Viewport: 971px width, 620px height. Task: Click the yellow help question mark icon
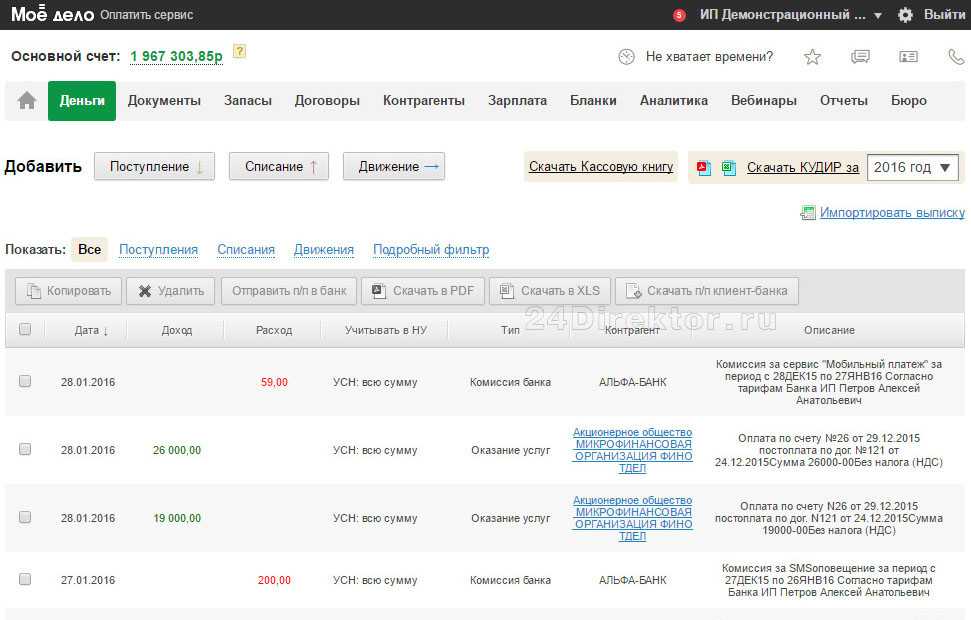(x=239, y=52)
